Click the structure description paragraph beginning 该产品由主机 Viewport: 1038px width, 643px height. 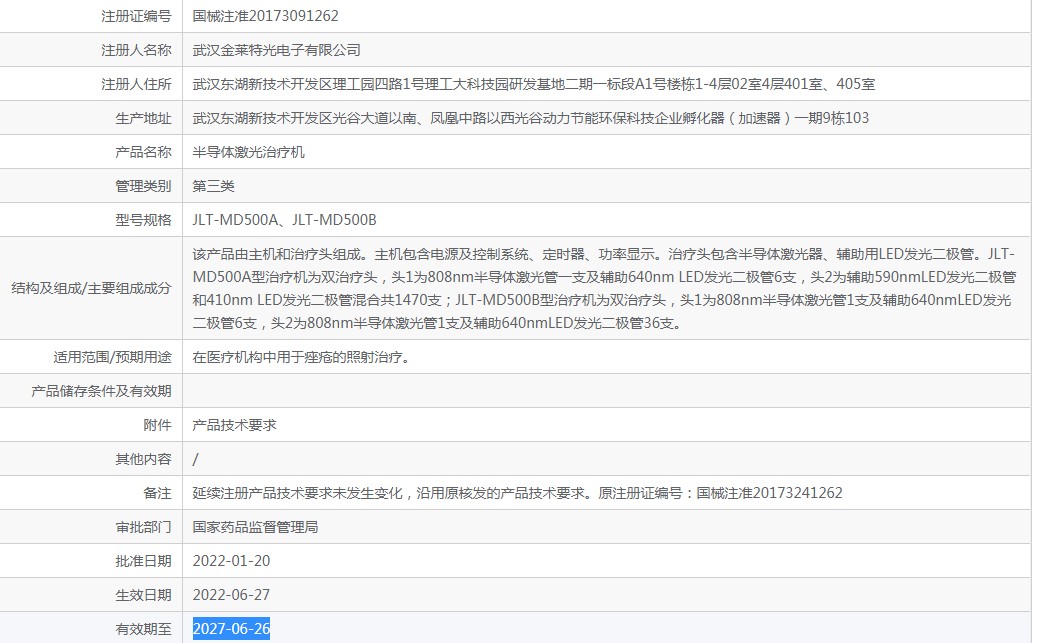pyautogui.click(x=604, y=288)
